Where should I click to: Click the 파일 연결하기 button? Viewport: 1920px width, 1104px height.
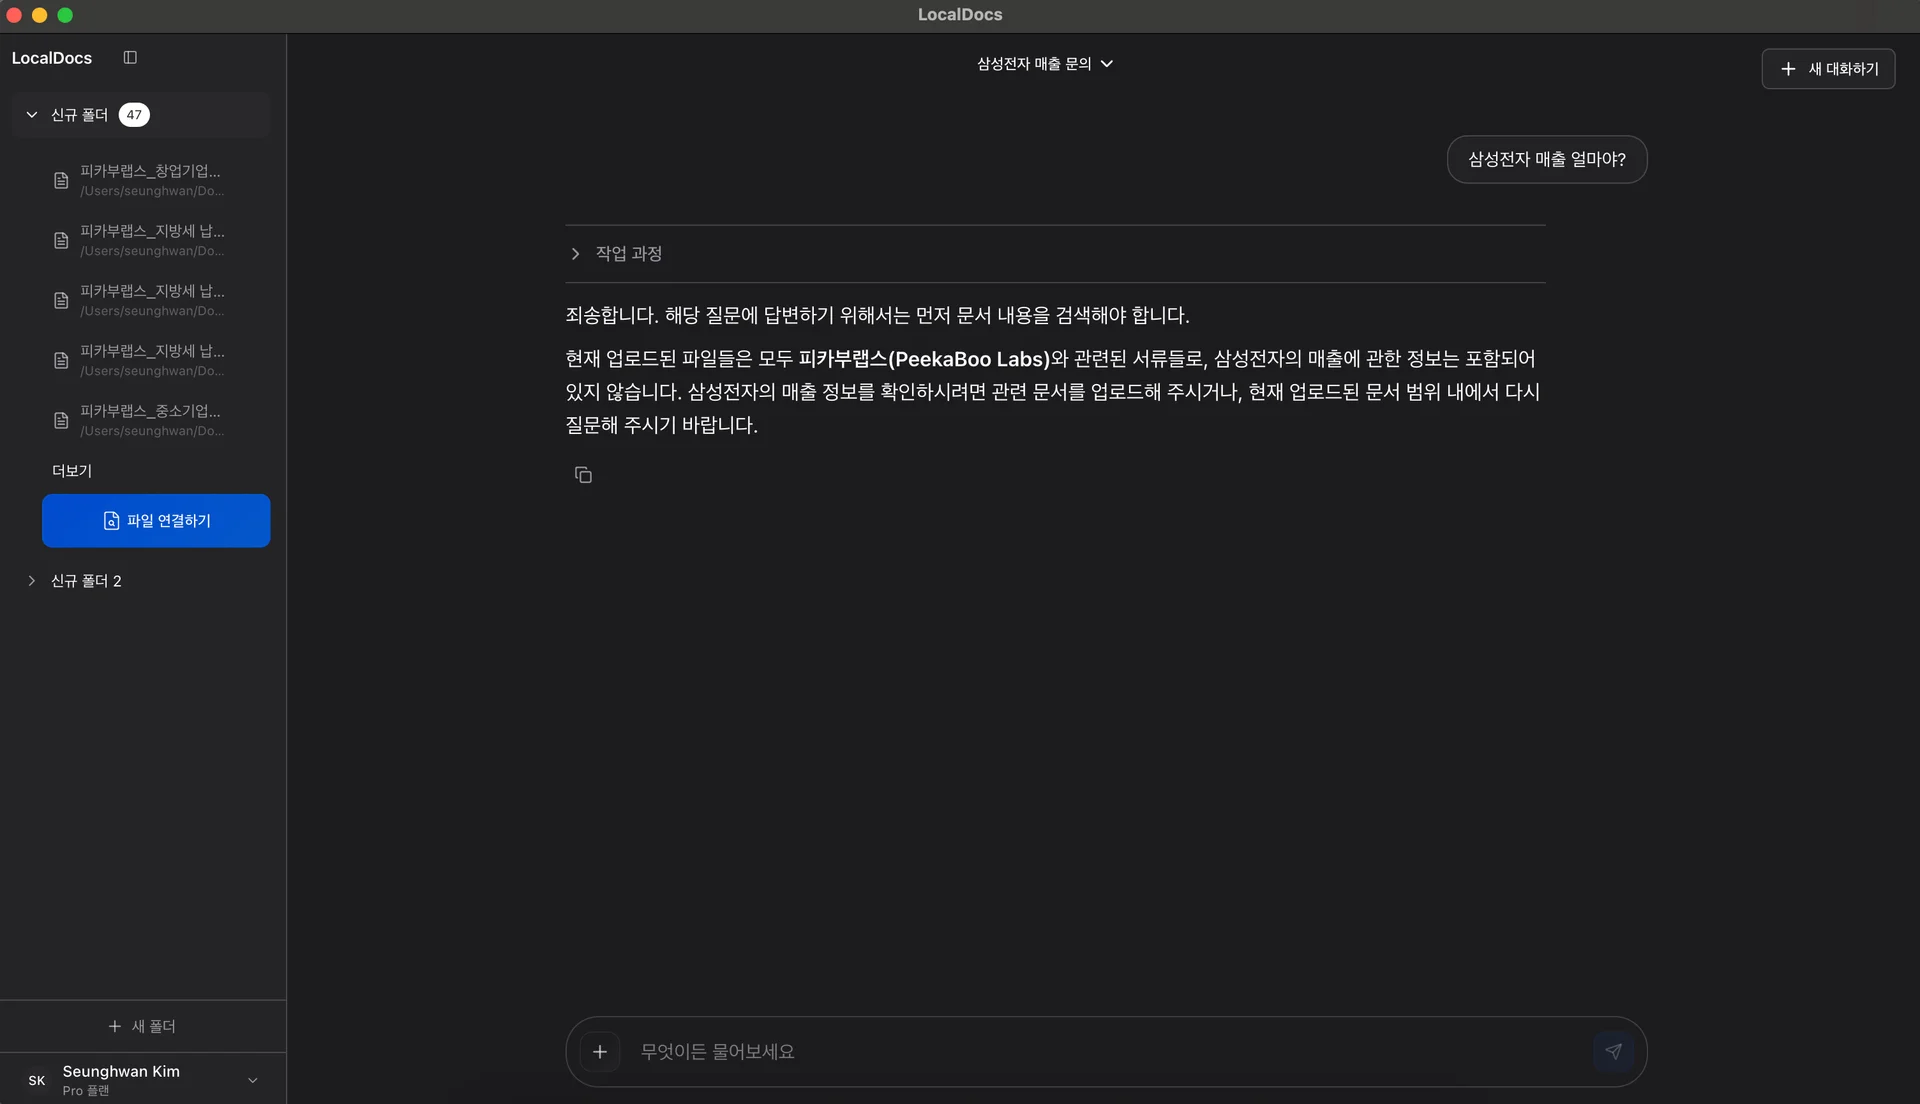[x=155, y=520]
